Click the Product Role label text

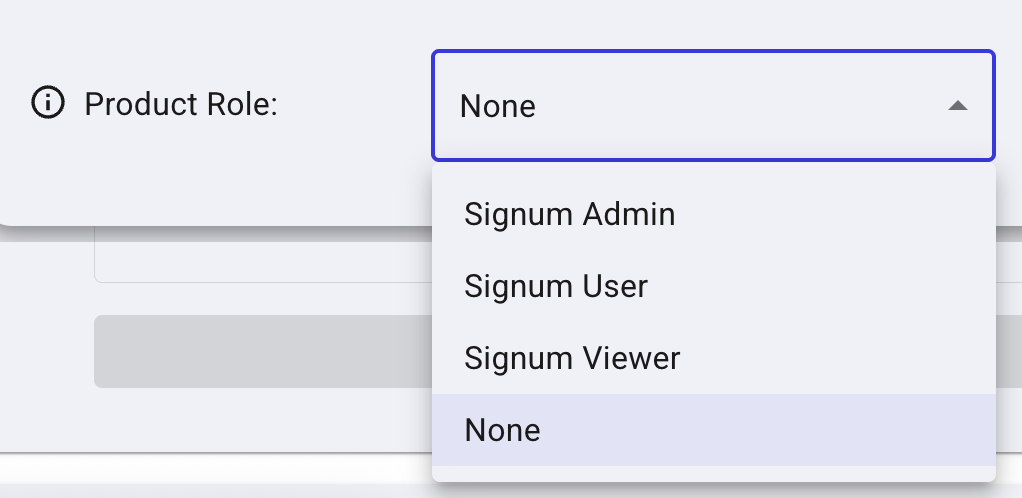[180, 104]
